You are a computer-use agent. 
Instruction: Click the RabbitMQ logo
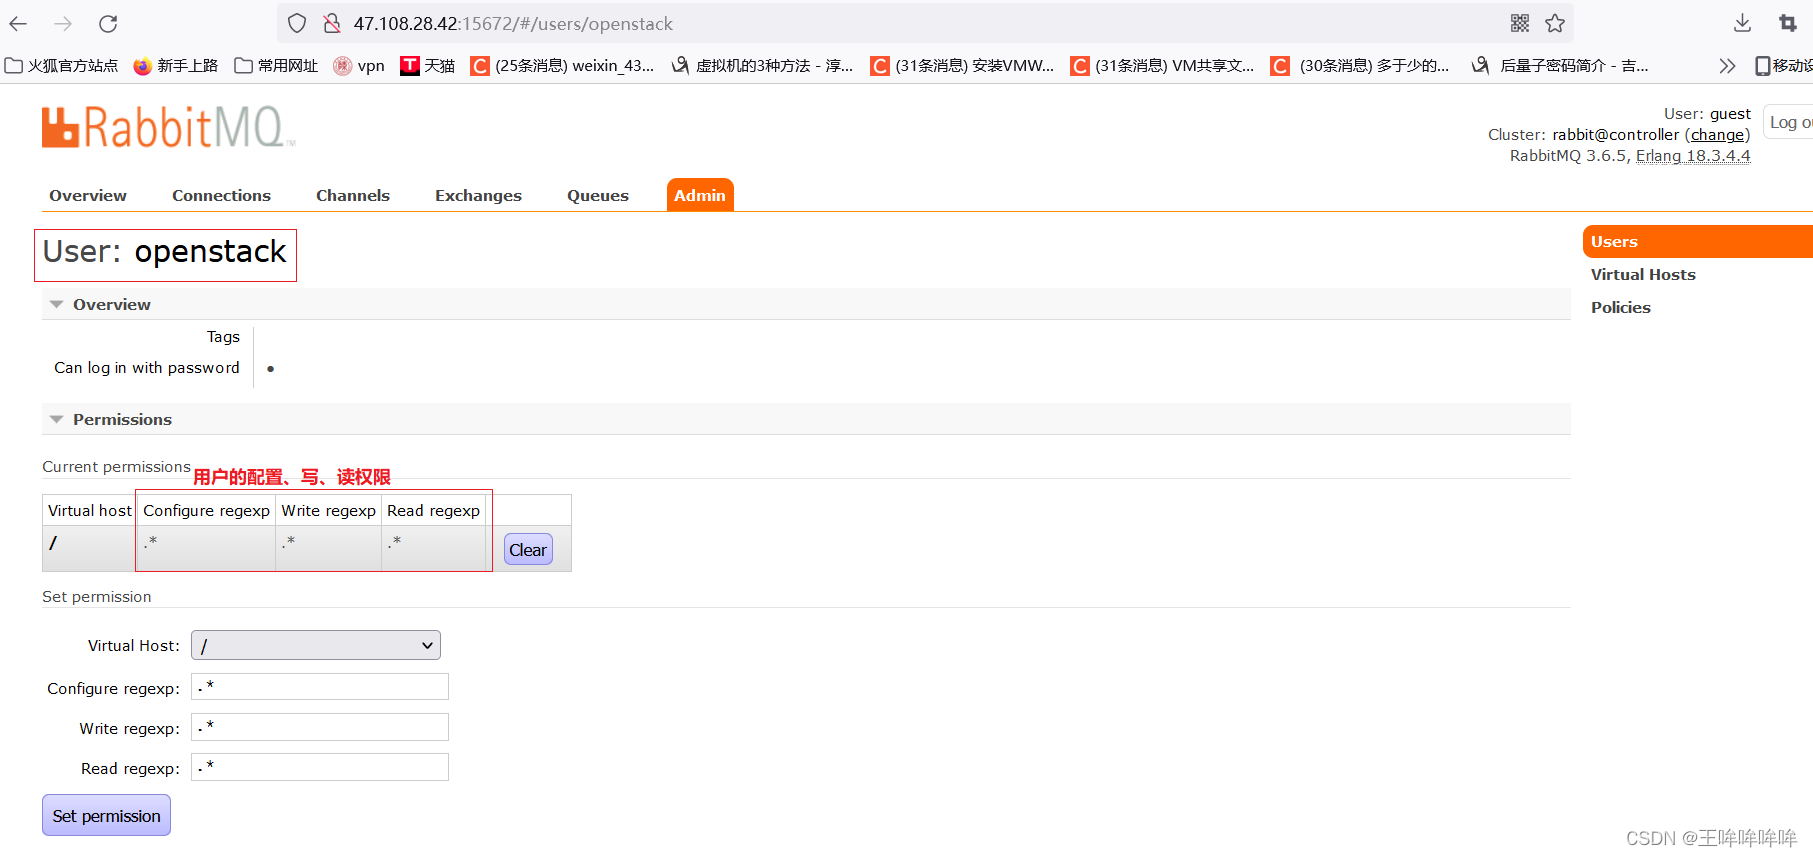[x=167, y=128]
